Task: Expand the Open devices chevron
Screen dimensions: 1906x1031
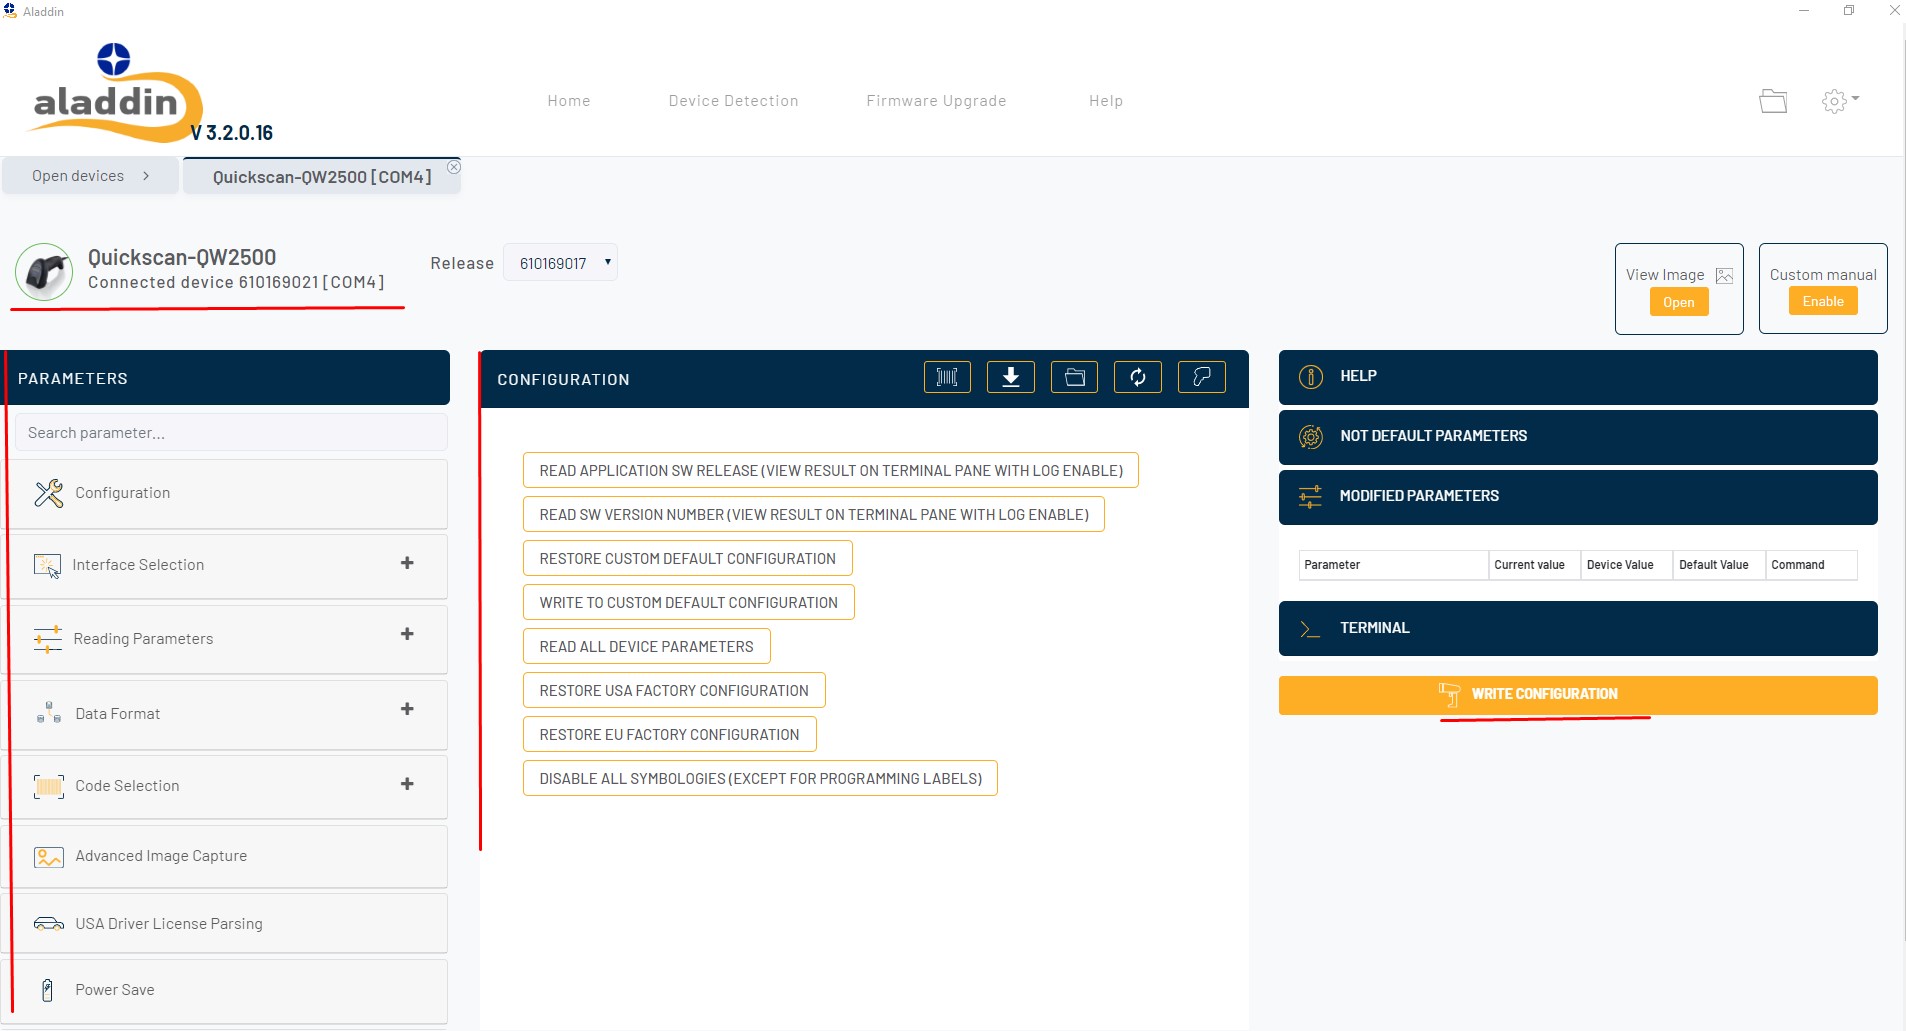Action: [146, 176]
